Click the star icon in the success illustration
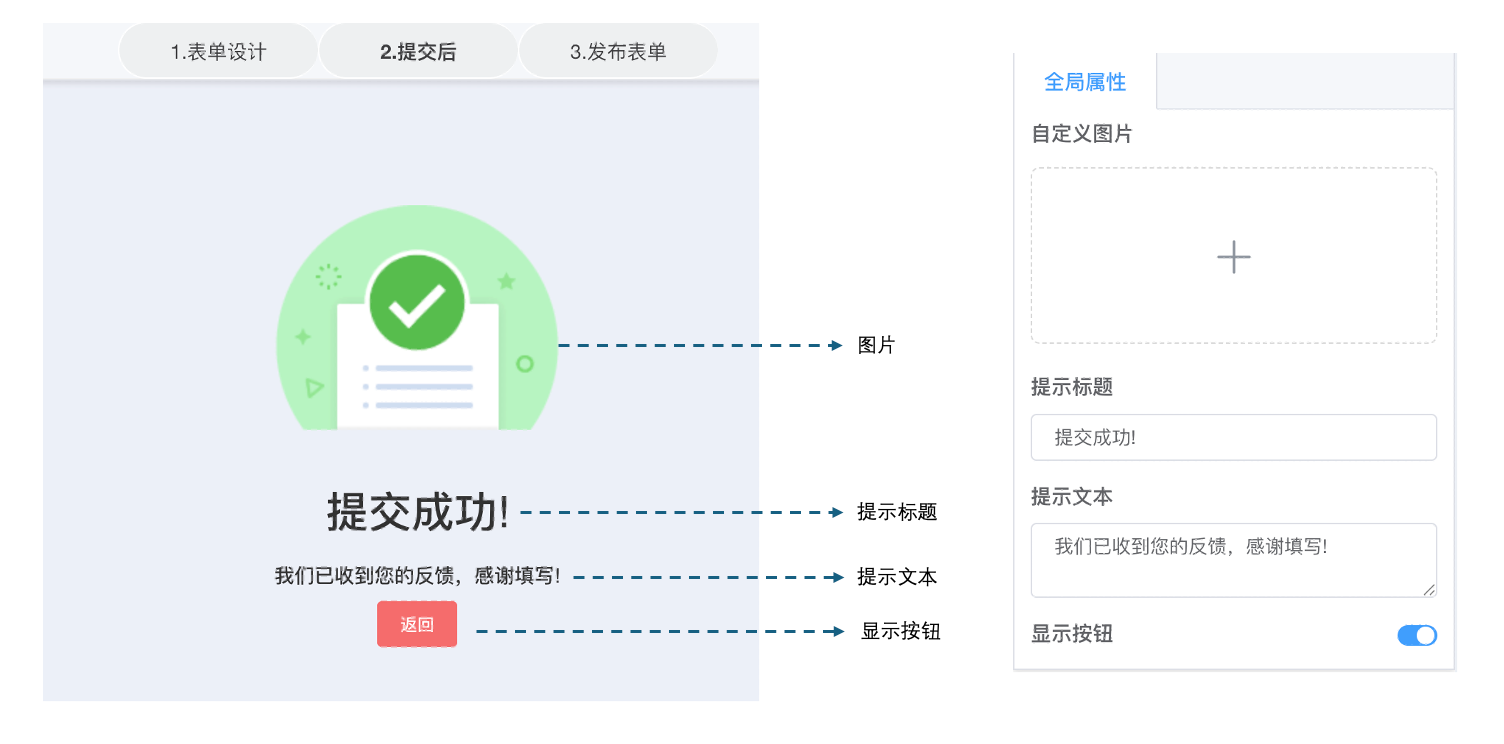Image resolution: width=1504 pixels, height=744 pixels. 506,281
